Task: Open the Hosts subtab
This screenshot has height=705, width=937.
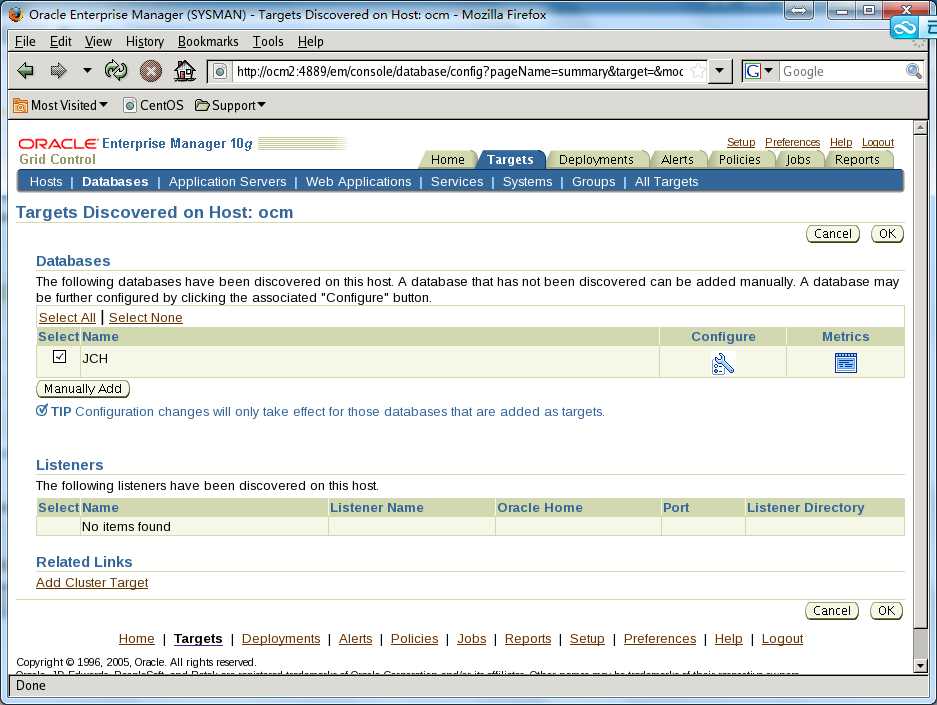Action: [46, 182]
